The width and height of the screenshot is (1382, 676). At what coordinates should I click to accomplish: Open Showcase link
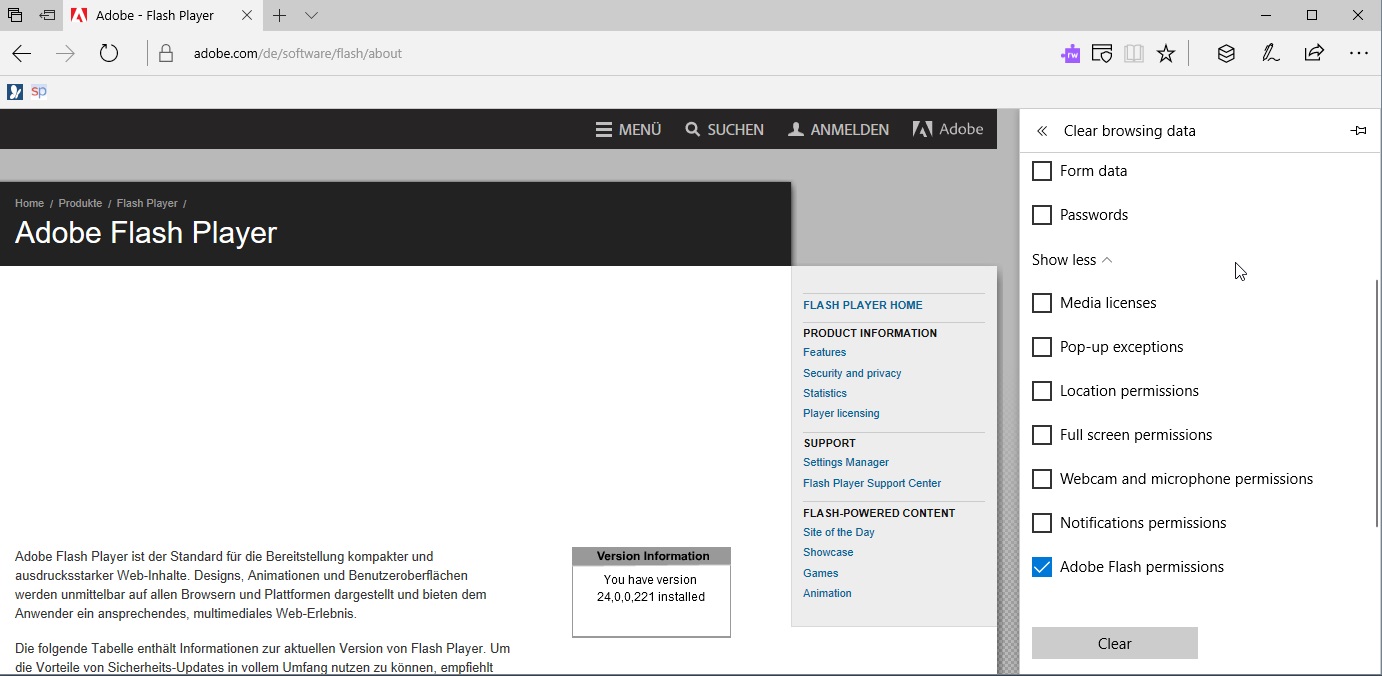point(828,552)
